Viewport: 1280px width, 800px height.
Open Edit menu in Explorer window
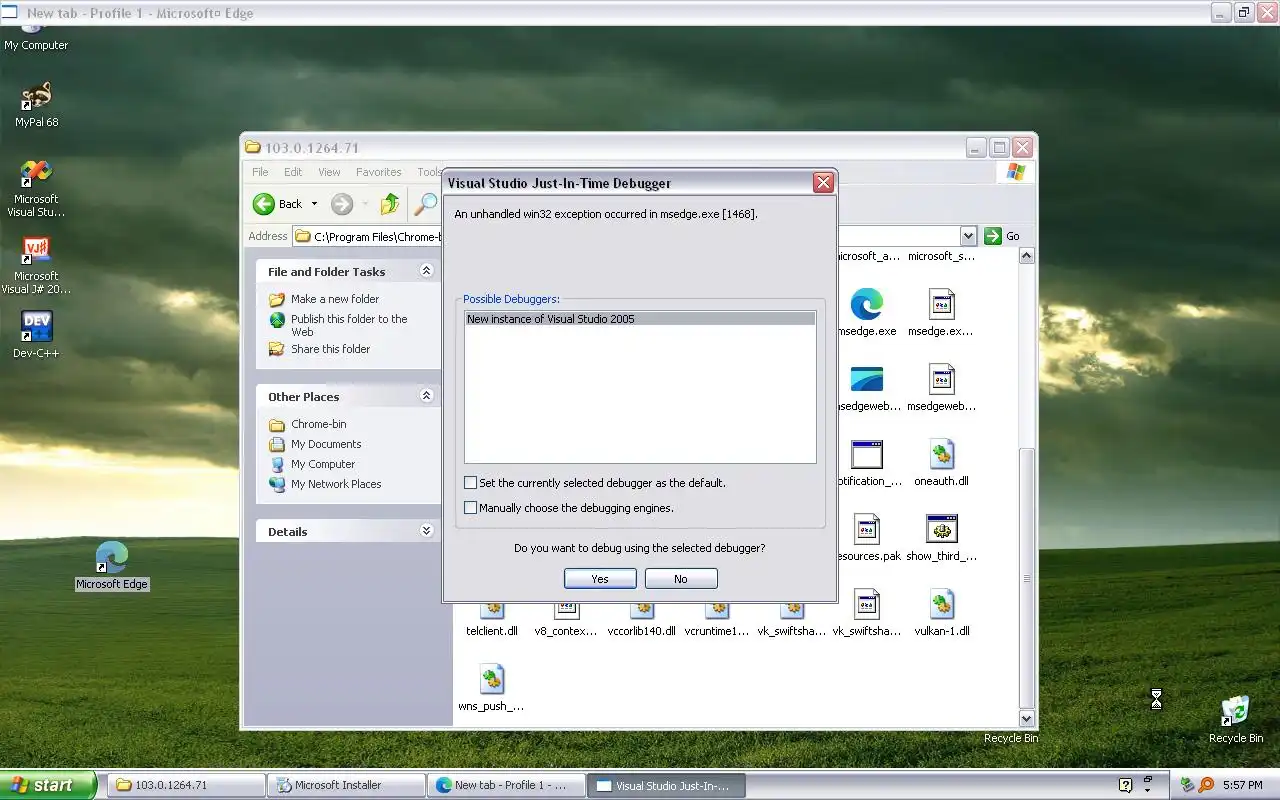[x=293, y=172]
